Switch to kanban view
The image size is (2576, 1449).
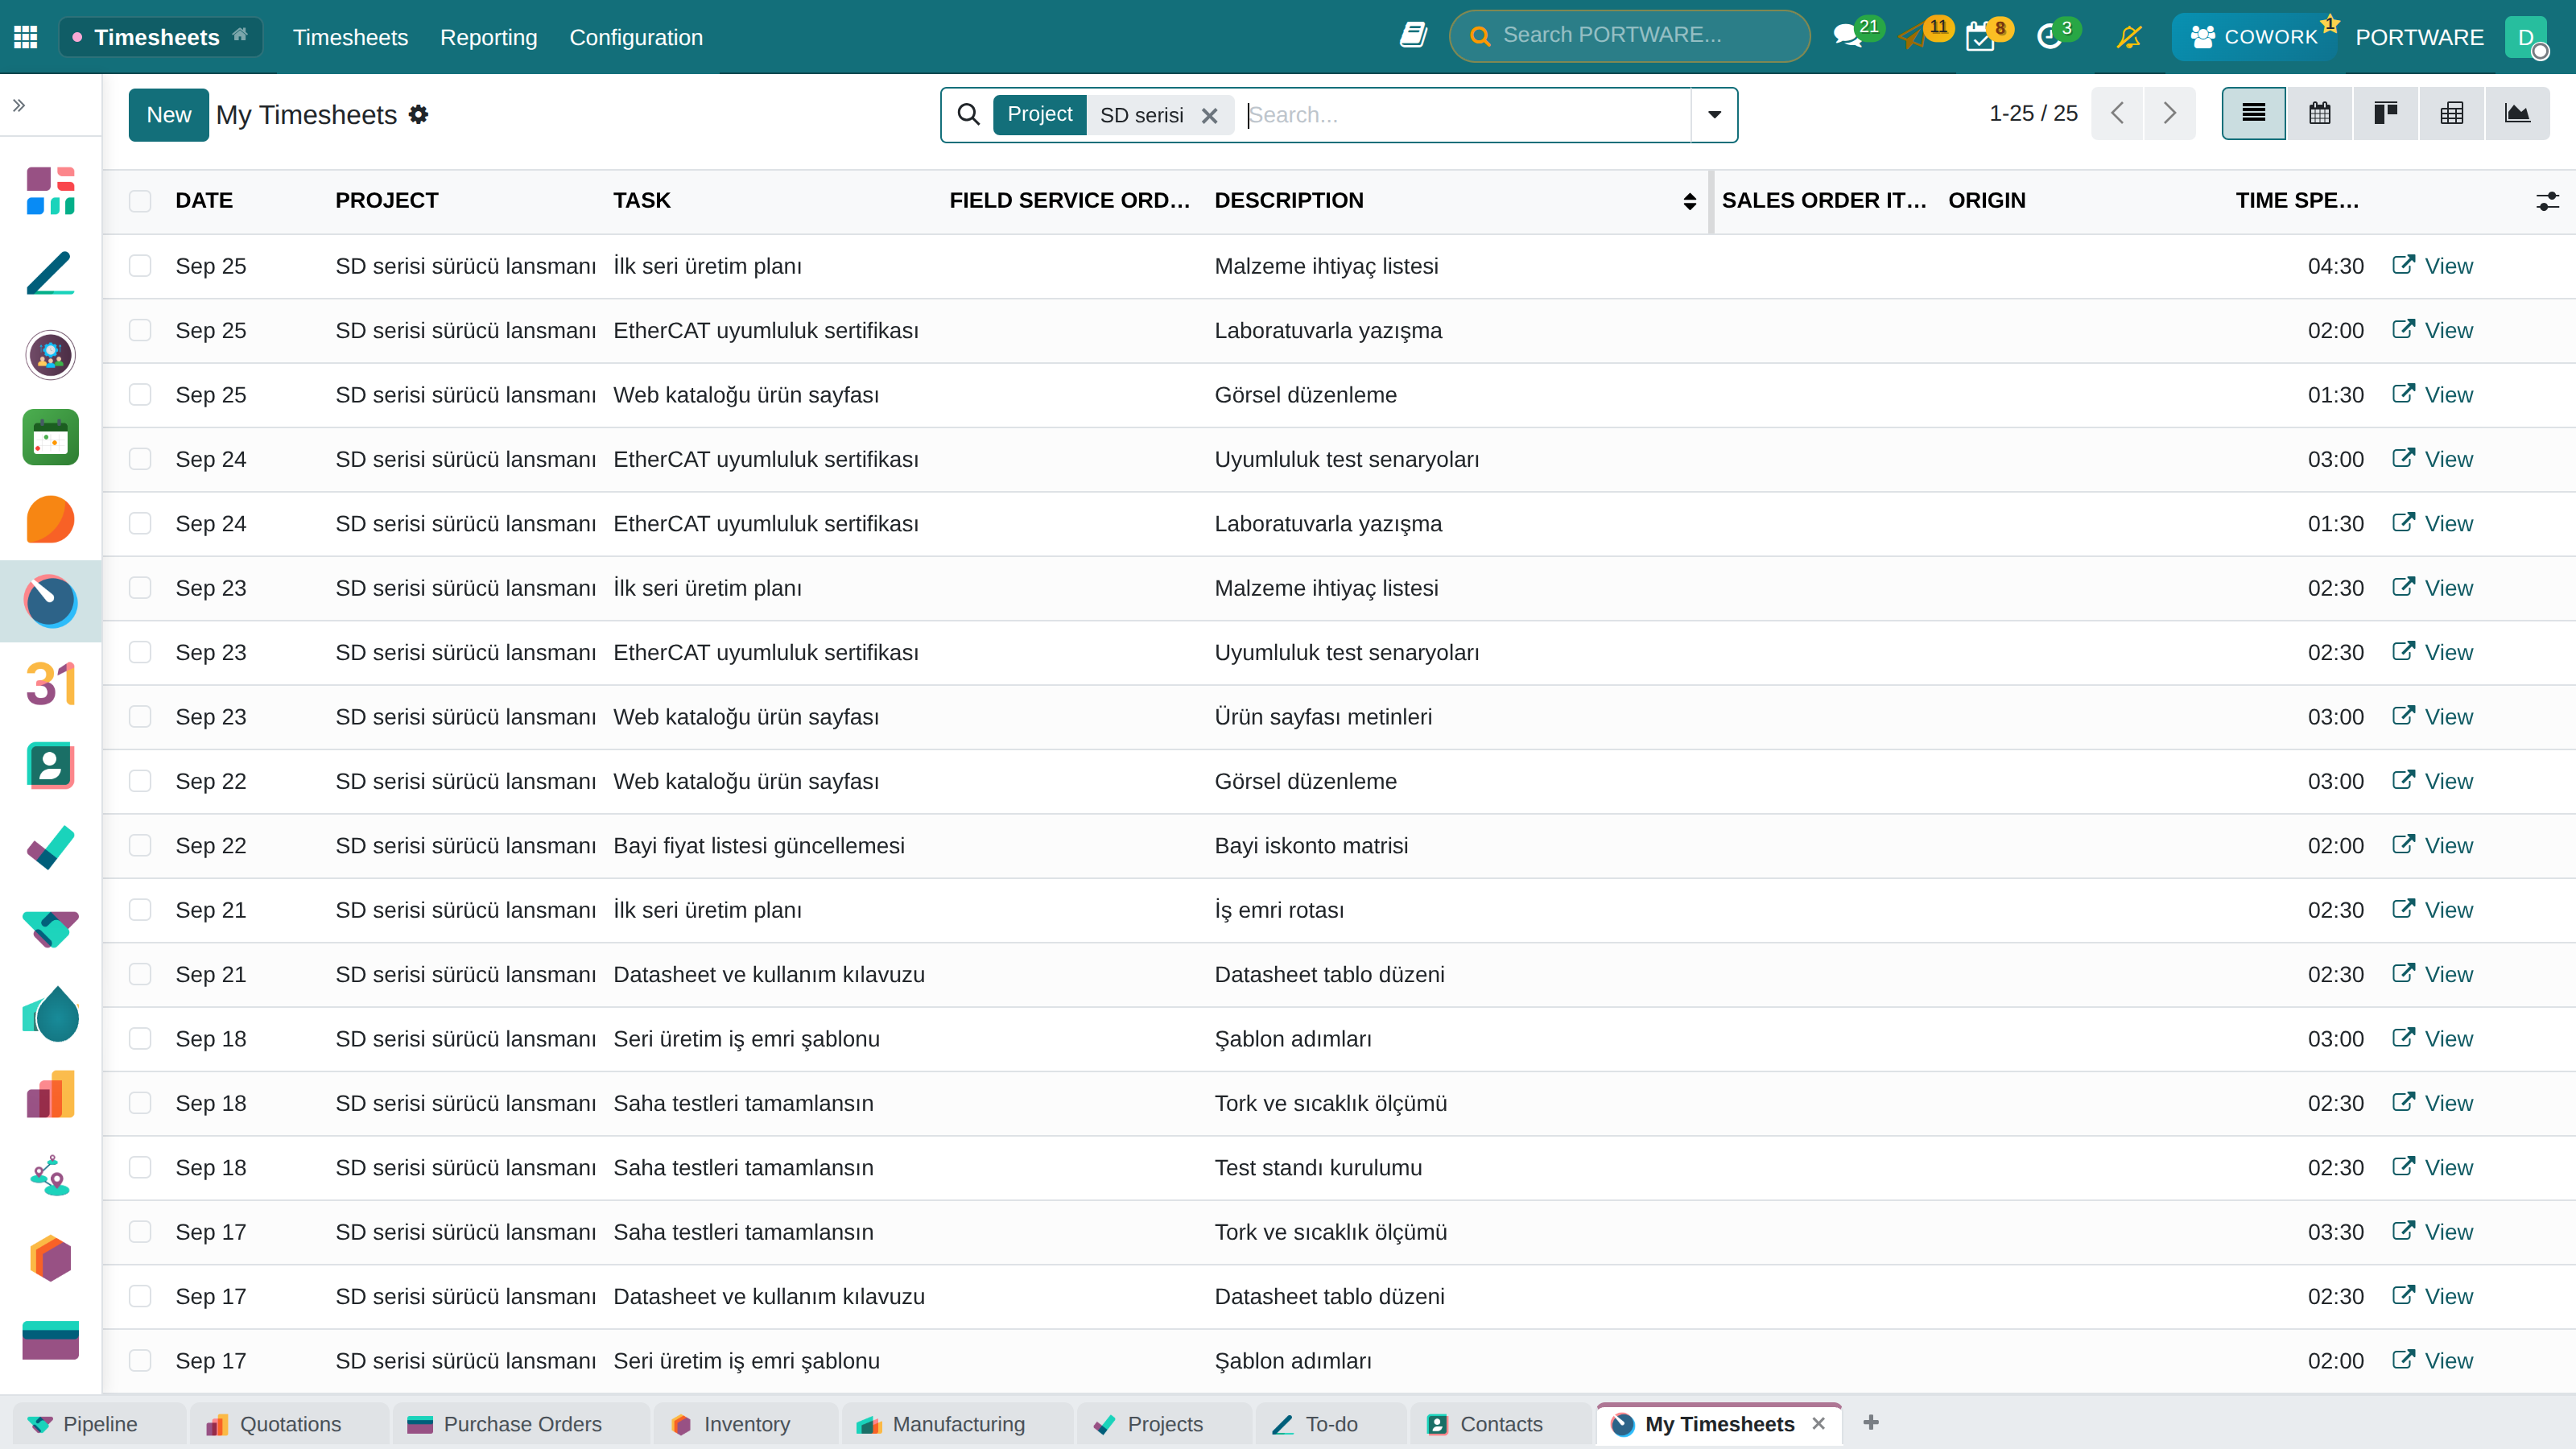click(x=2385, y=113)
